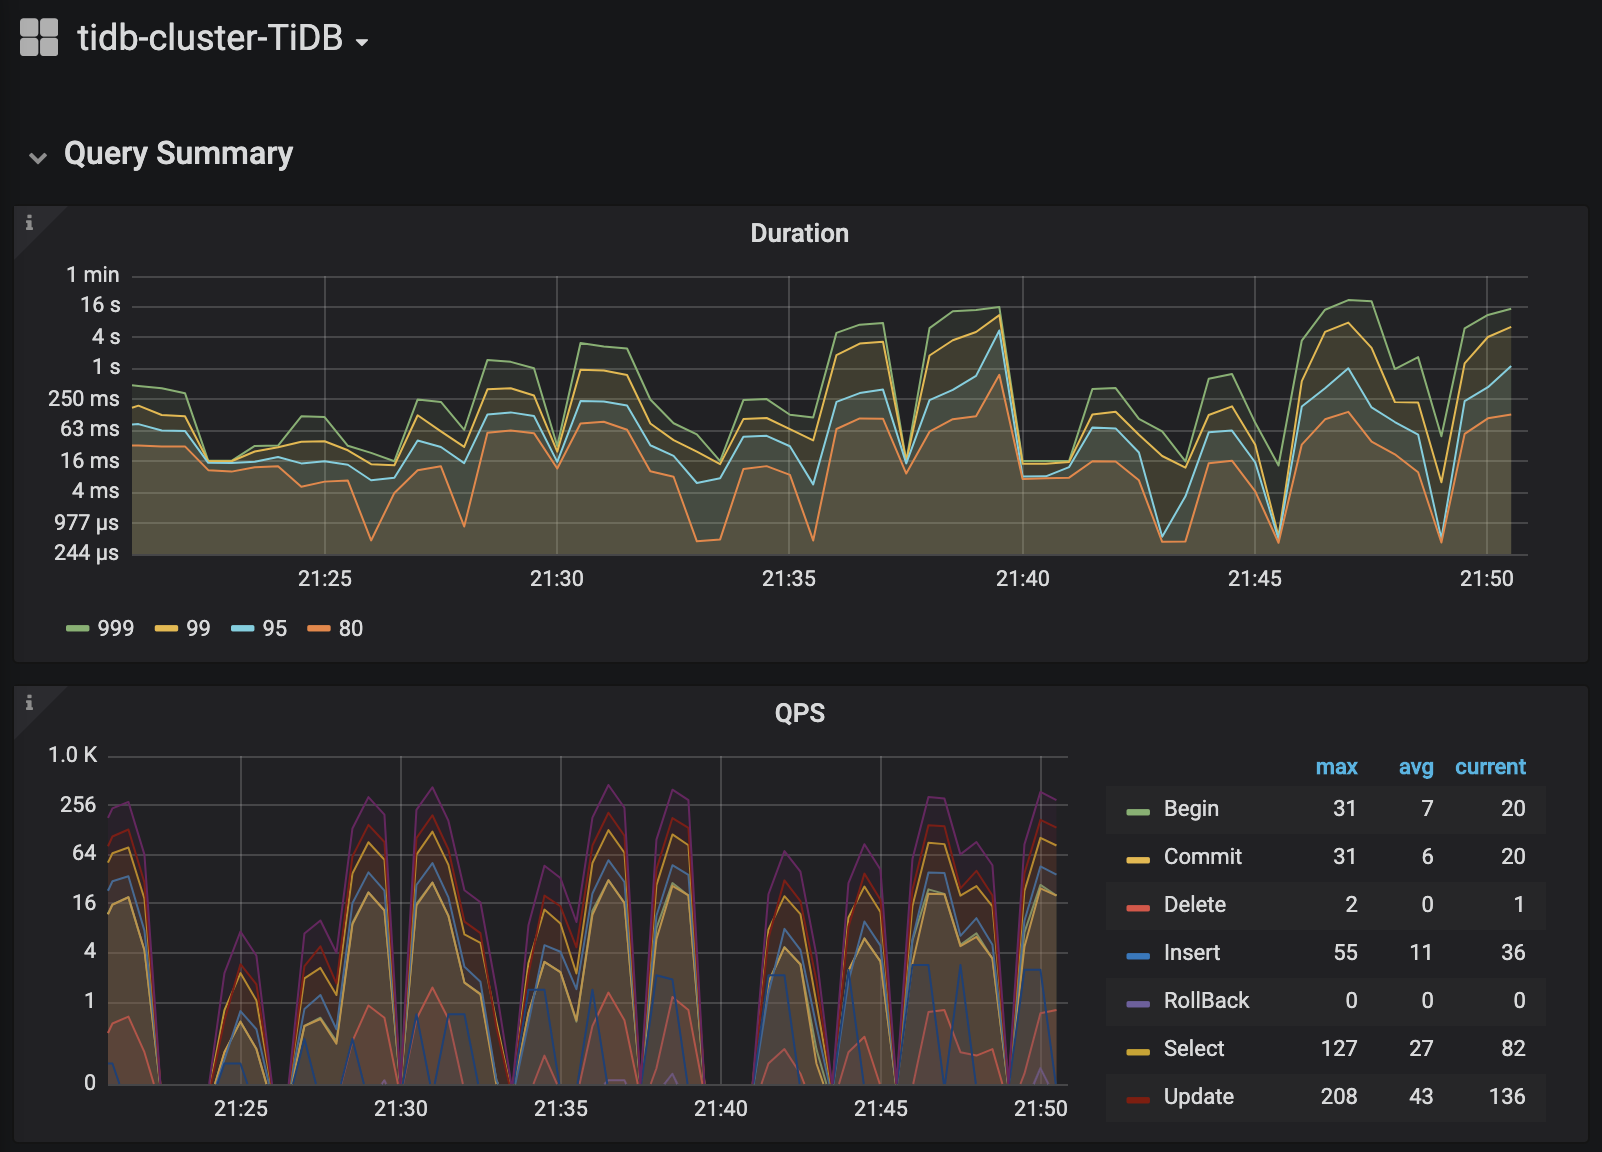The image size is (1602, 1152).
Task: Click the 1.0 K label on QPS y-axis
Action: pyautogui.click(x=73, y=754)
